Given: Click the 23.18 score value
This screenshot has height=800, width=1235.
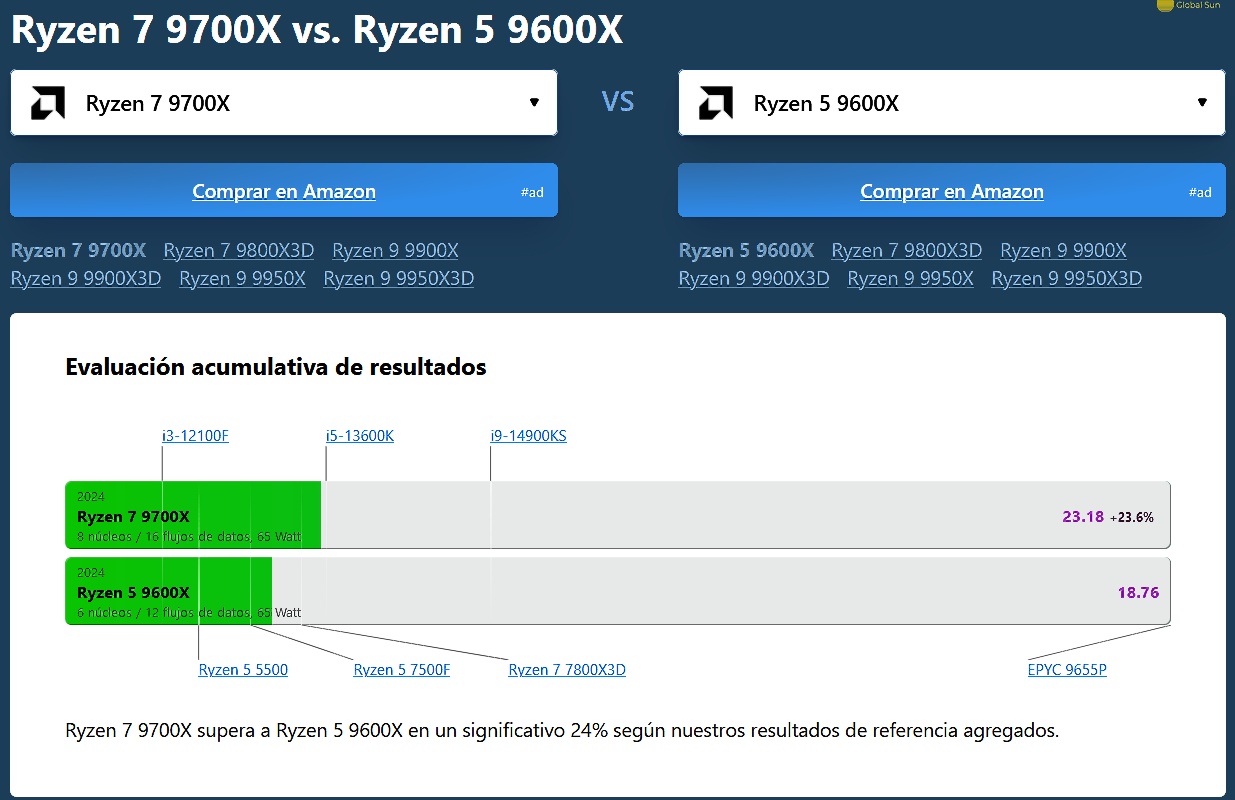Looking at the screenshot, I should [1083, 517].
